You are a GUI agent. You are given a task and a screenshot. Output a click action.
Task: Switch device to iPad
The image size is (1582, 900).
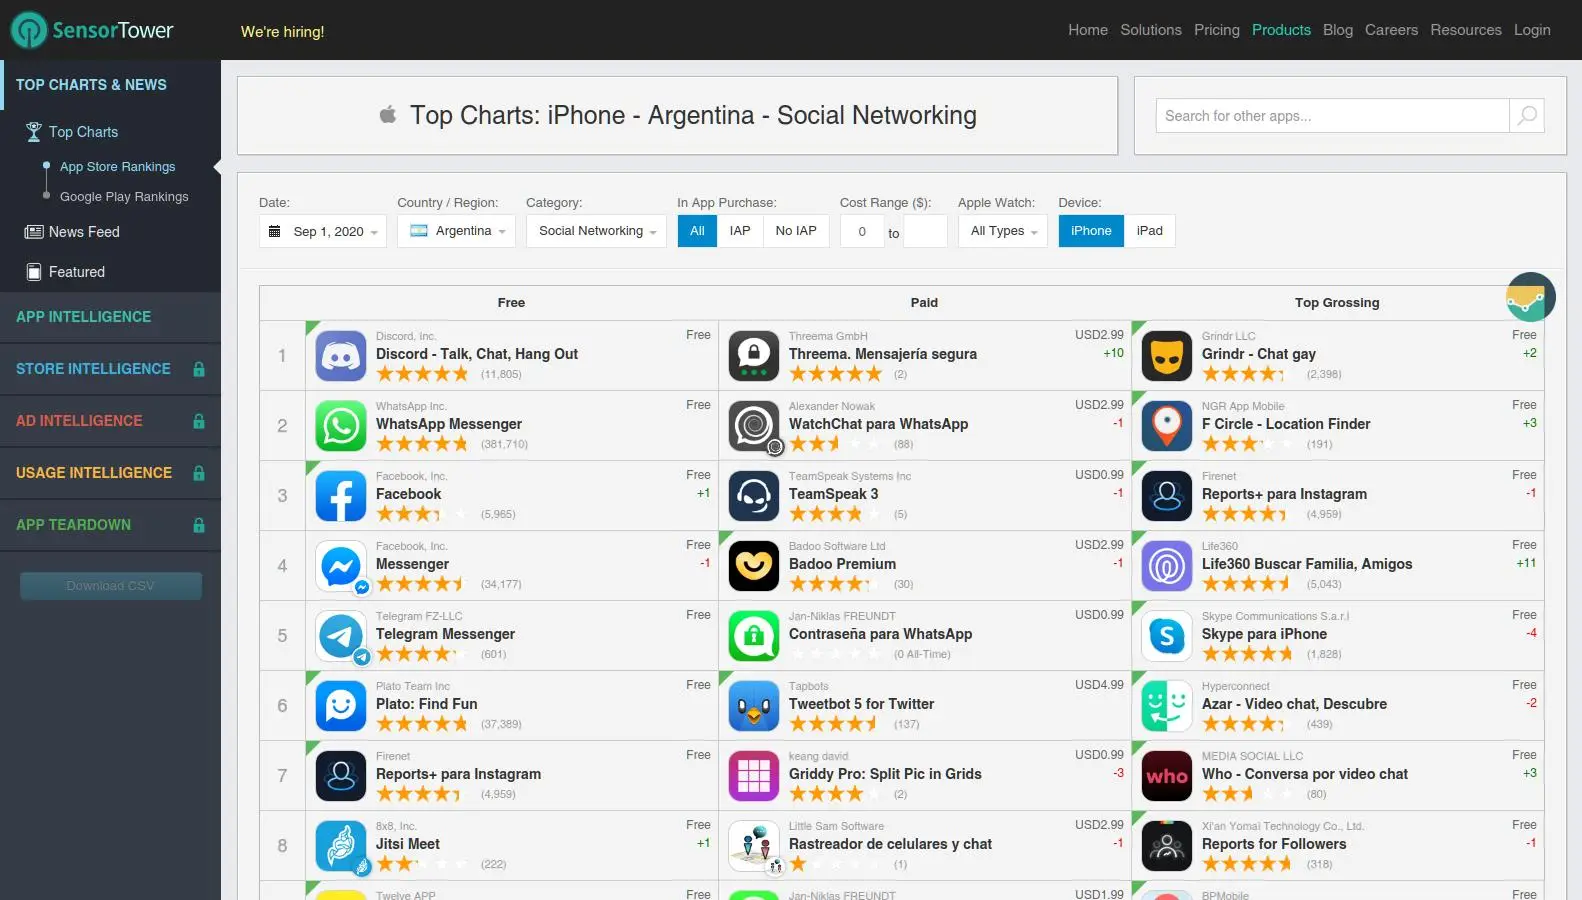pos(1150,231)
